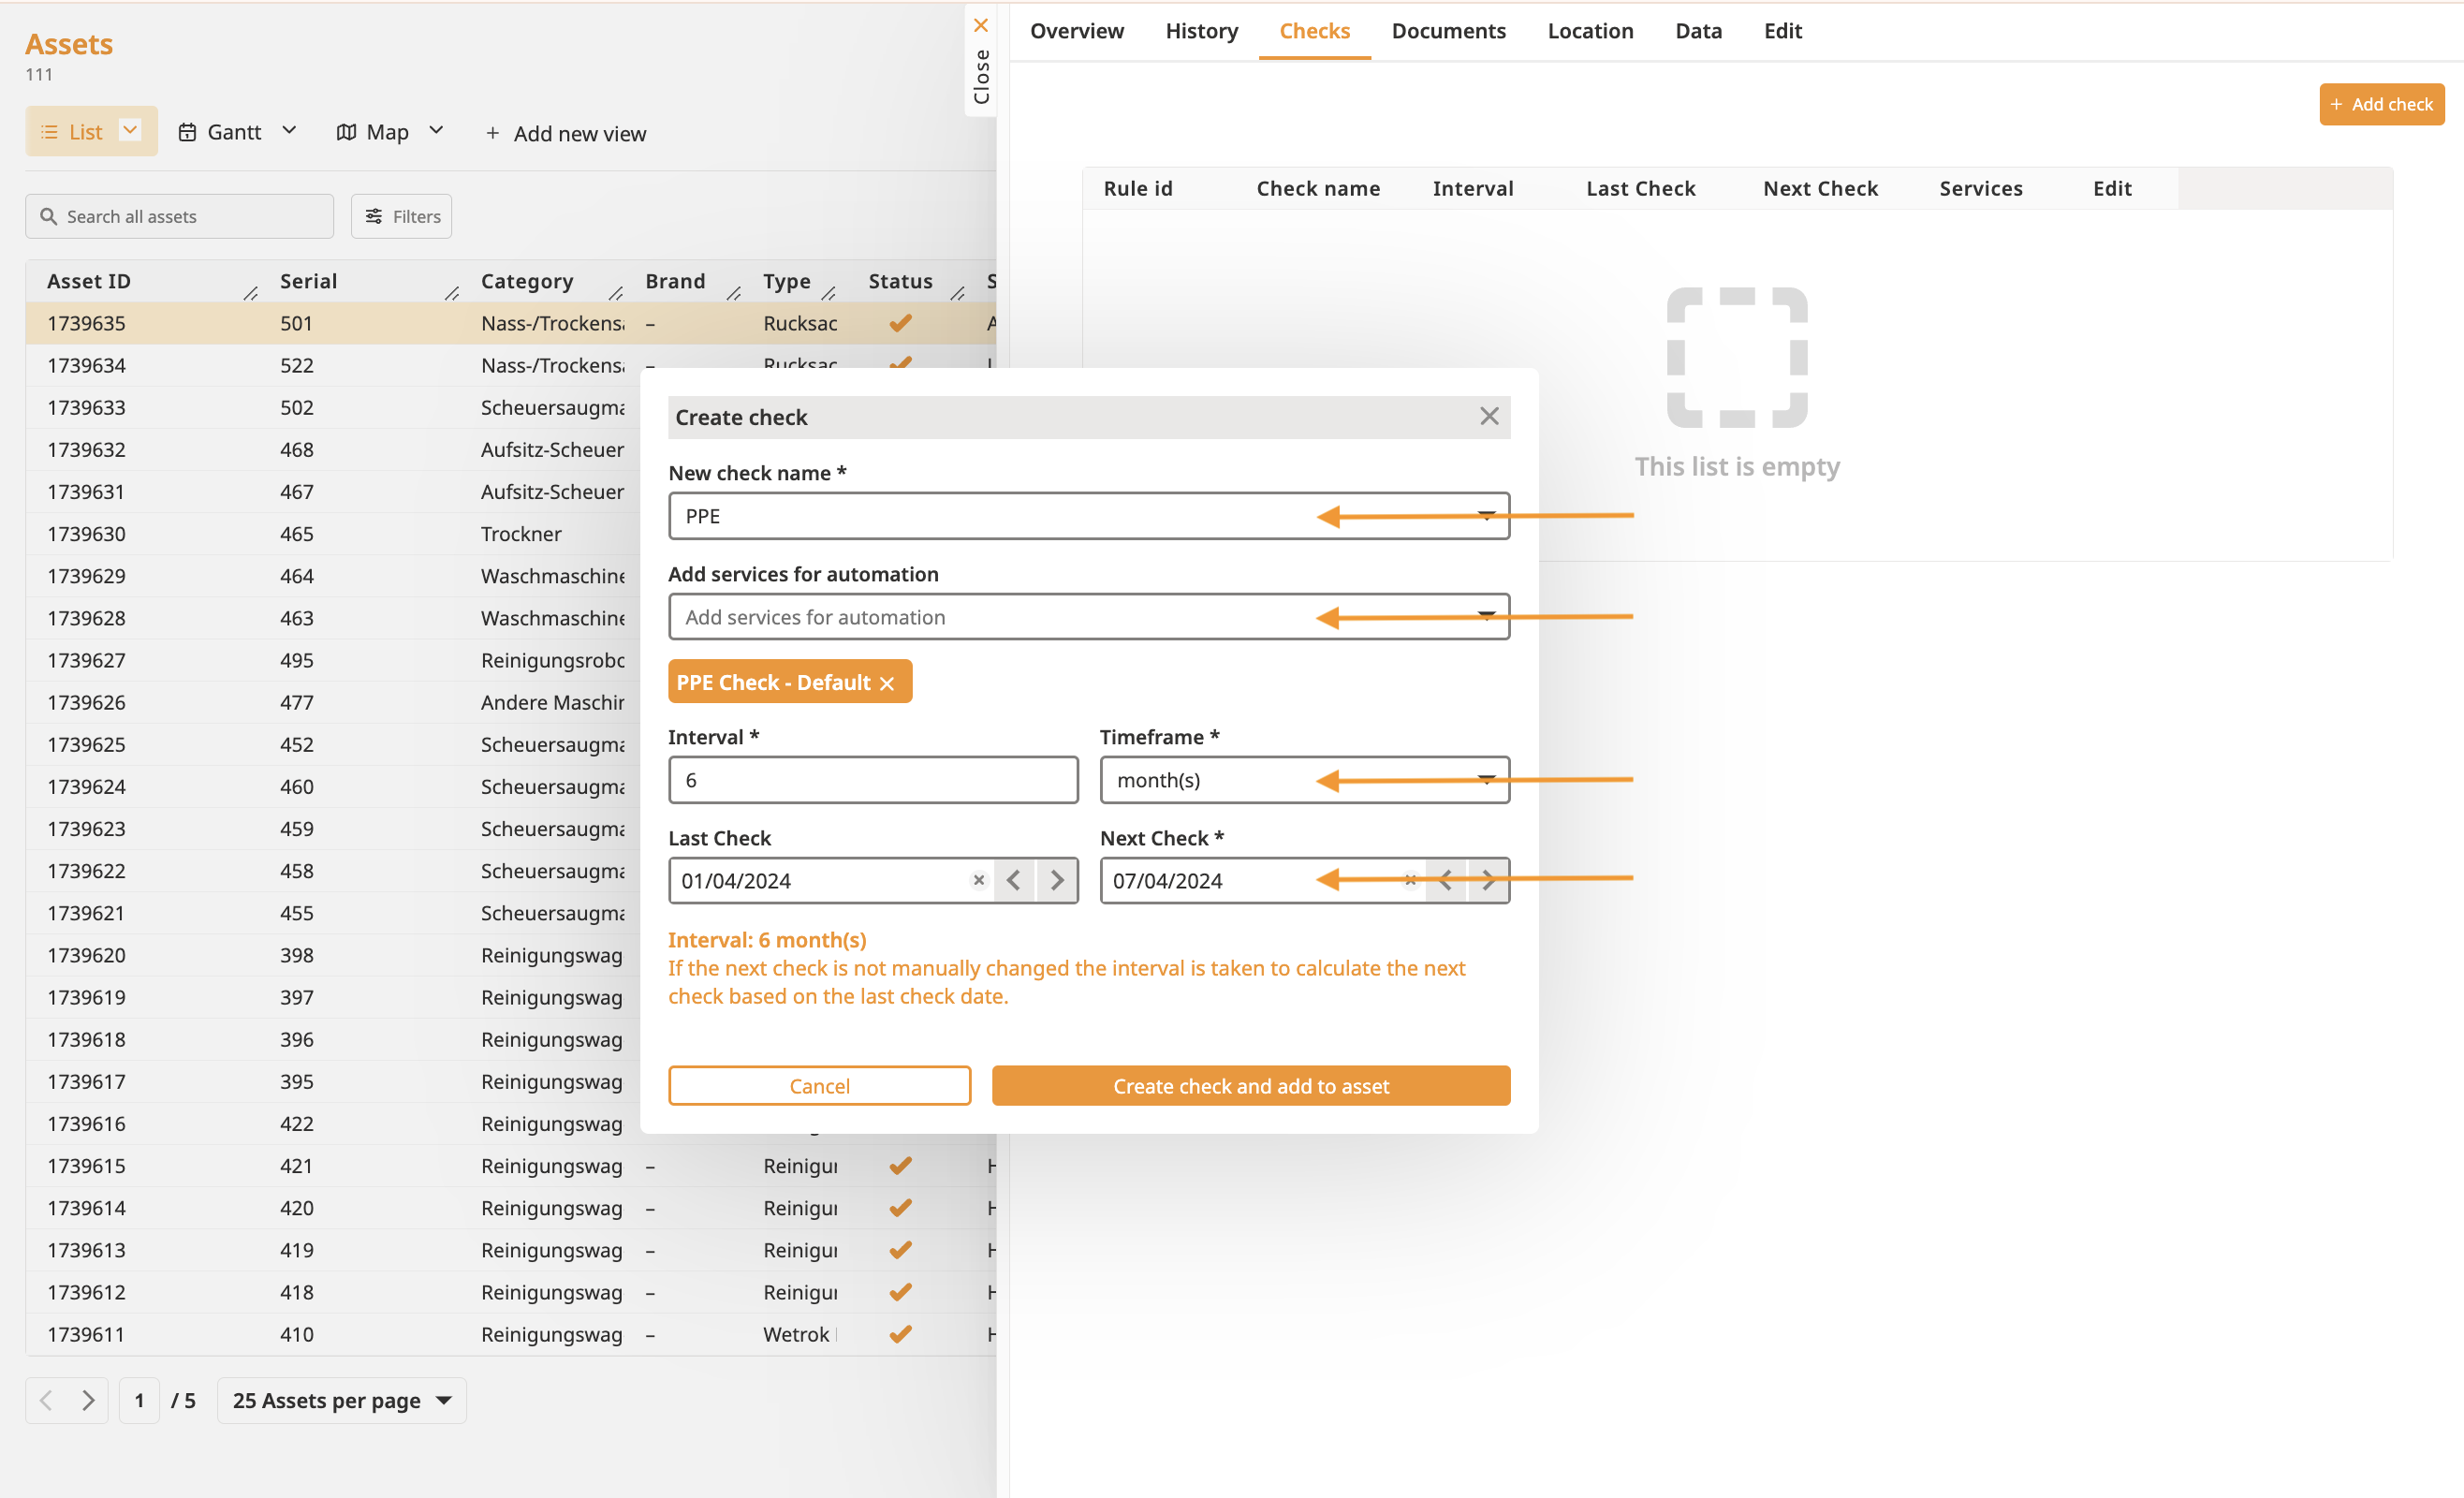Click the Cancel button
Screen dimensions: 2464x1498
click(819, 1086)
